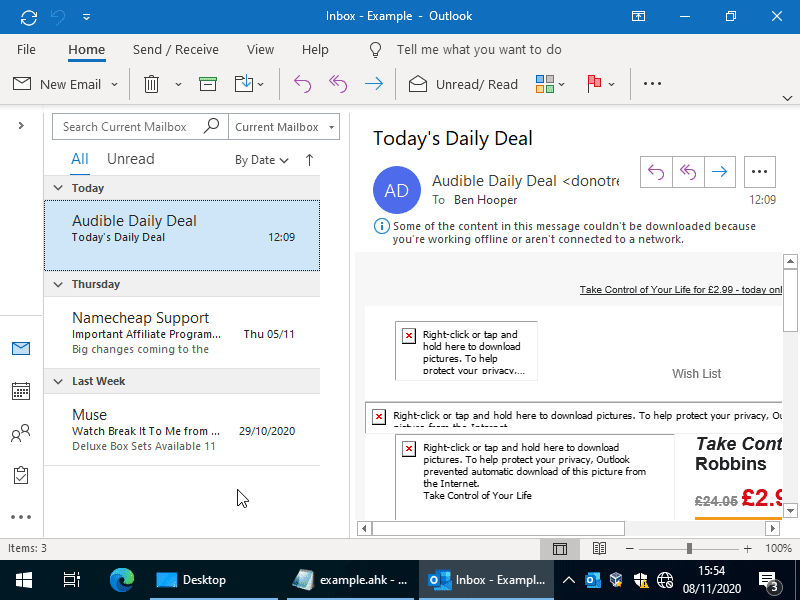Expand the folder pane arrow
Screen dimensions: 800x600
pyautogui.click(x=21, y=126)
